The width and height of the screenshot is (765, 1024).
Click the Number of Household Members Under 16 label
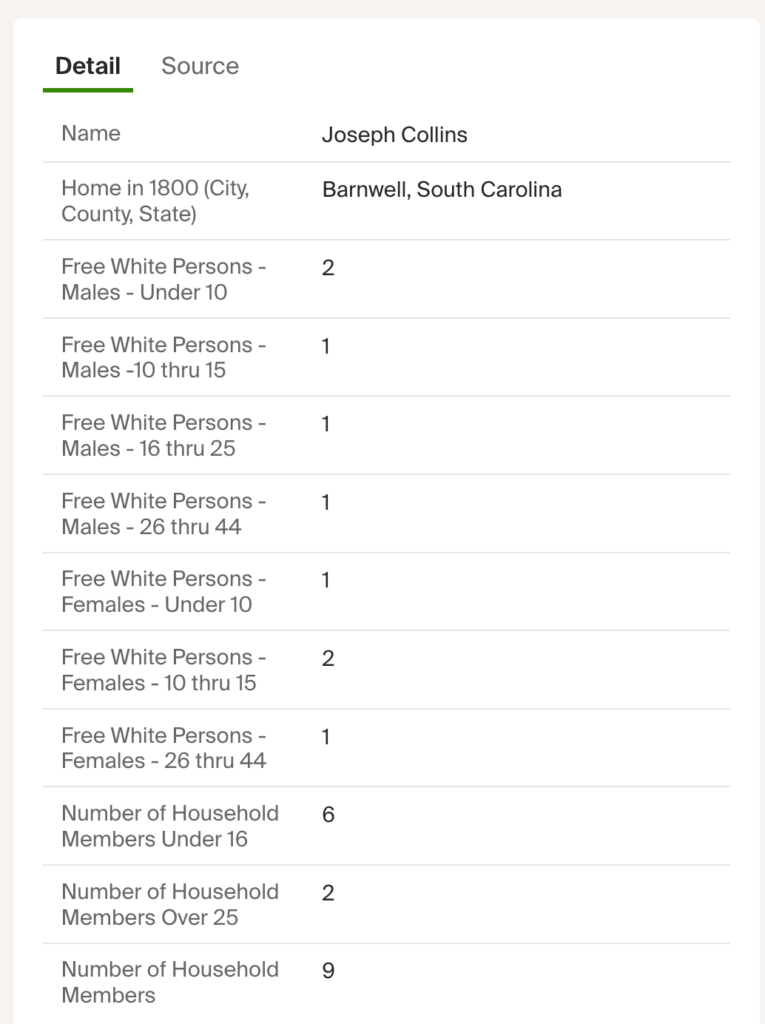(170, 826)
